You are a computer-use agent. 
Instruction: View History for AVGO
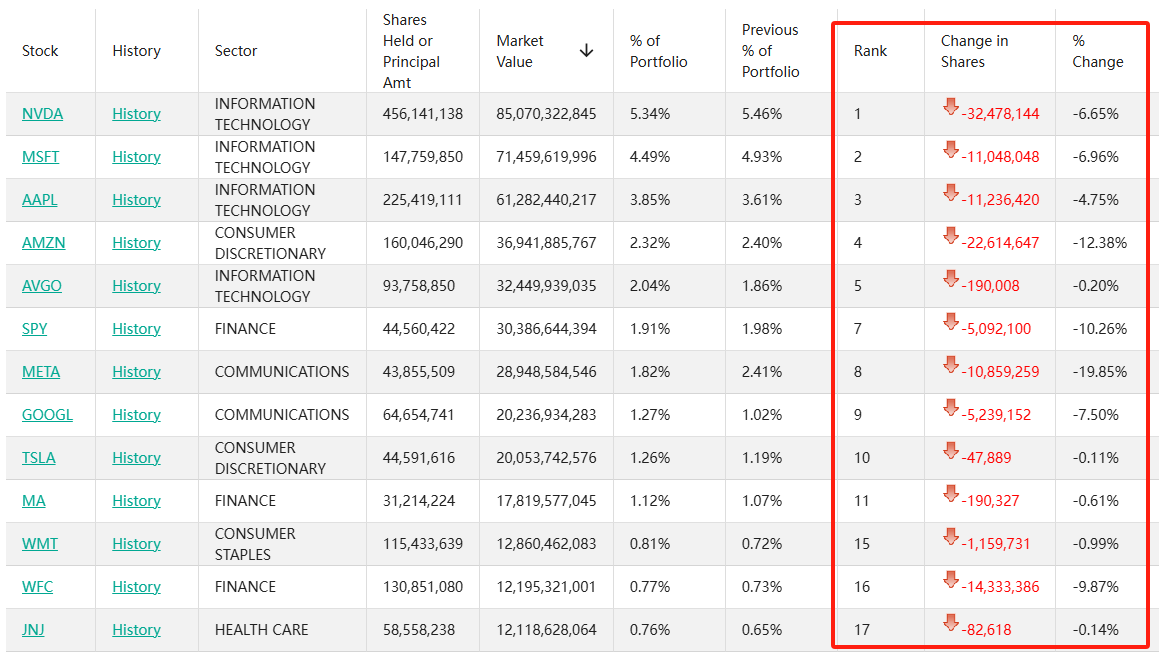click(136, 286)
